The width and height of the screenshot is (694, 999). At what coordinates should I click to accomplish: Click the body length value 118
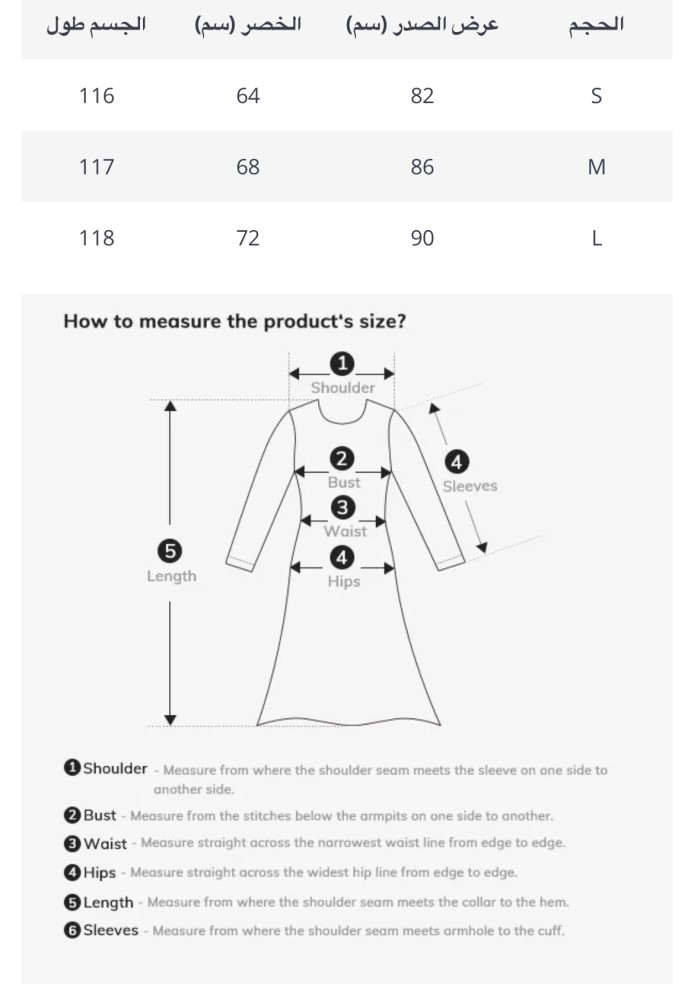pos(96,238)
